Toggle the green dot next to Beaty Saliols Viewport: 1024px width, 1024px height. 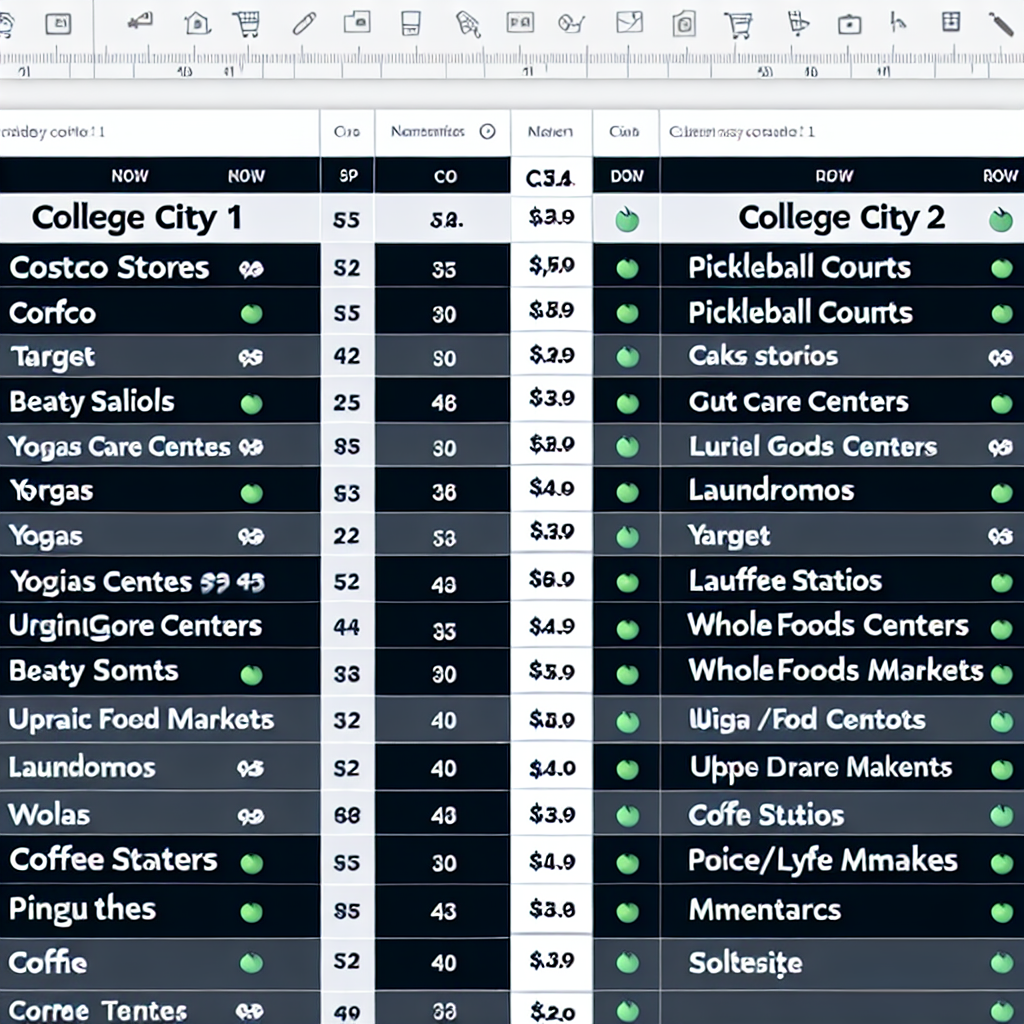click(x=251, y=404)
